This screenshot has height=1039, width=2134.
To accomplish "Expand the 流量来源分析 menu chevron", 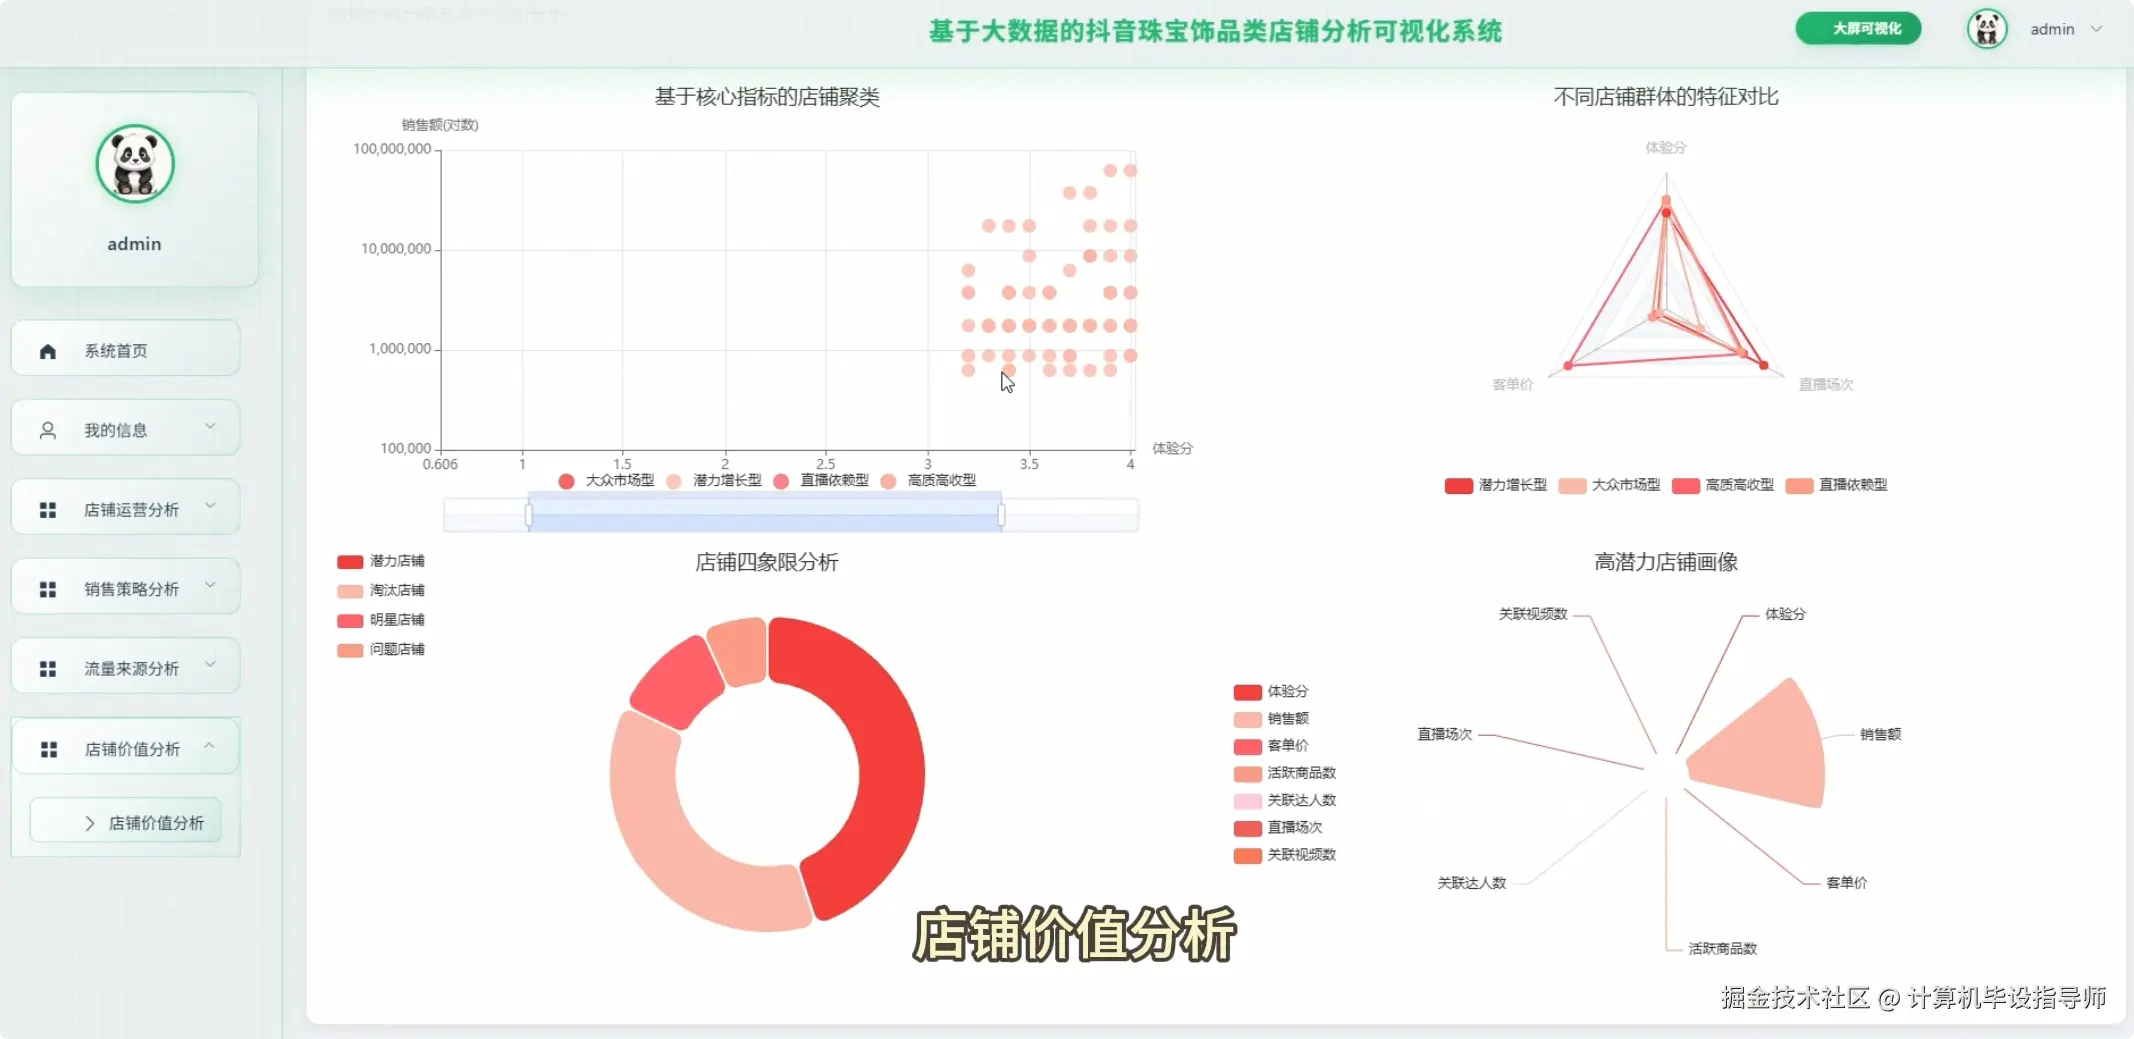I will 210,665.
